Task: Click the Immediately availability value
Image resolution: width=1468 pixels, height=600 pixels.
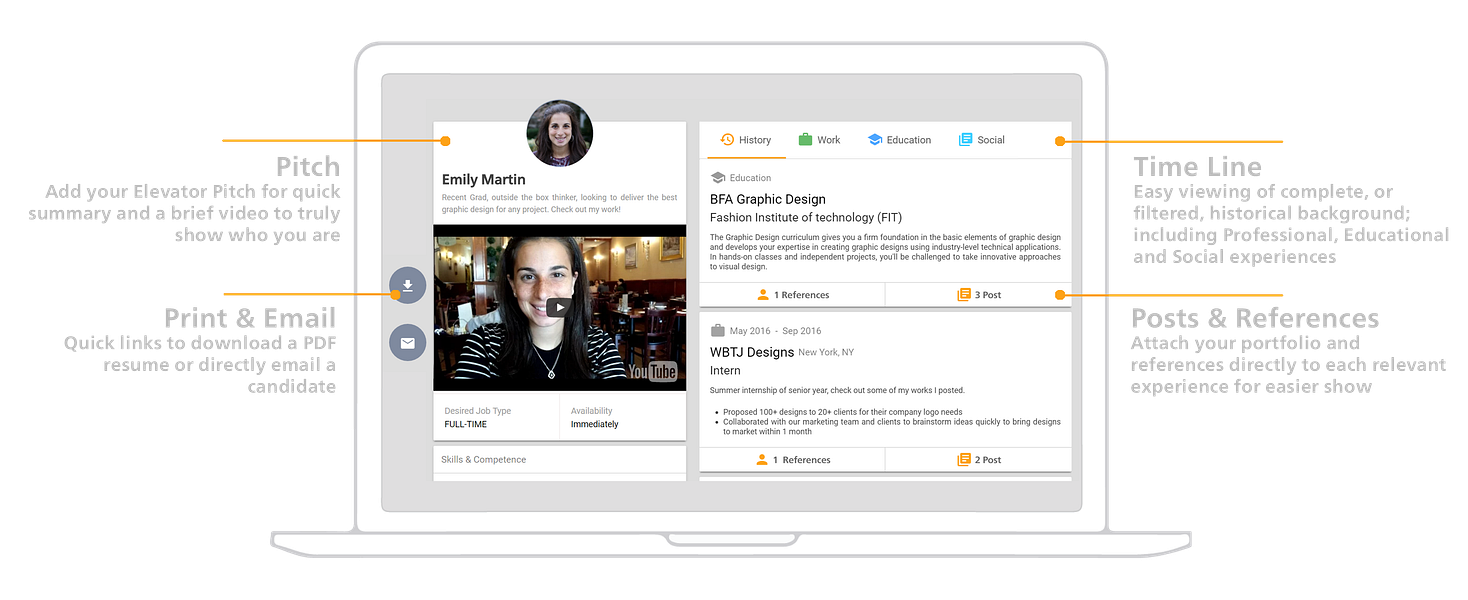Action: [x=595, y=424]
